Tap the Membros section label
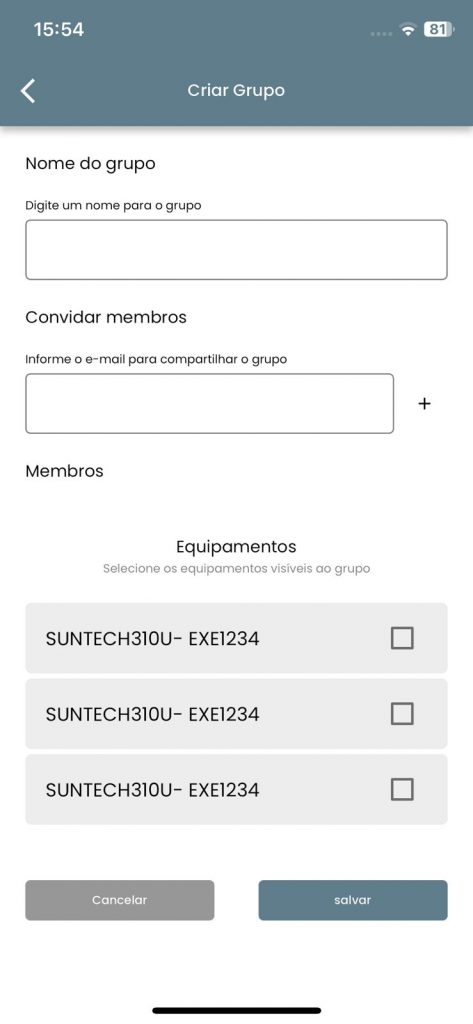 coord(64,471)
